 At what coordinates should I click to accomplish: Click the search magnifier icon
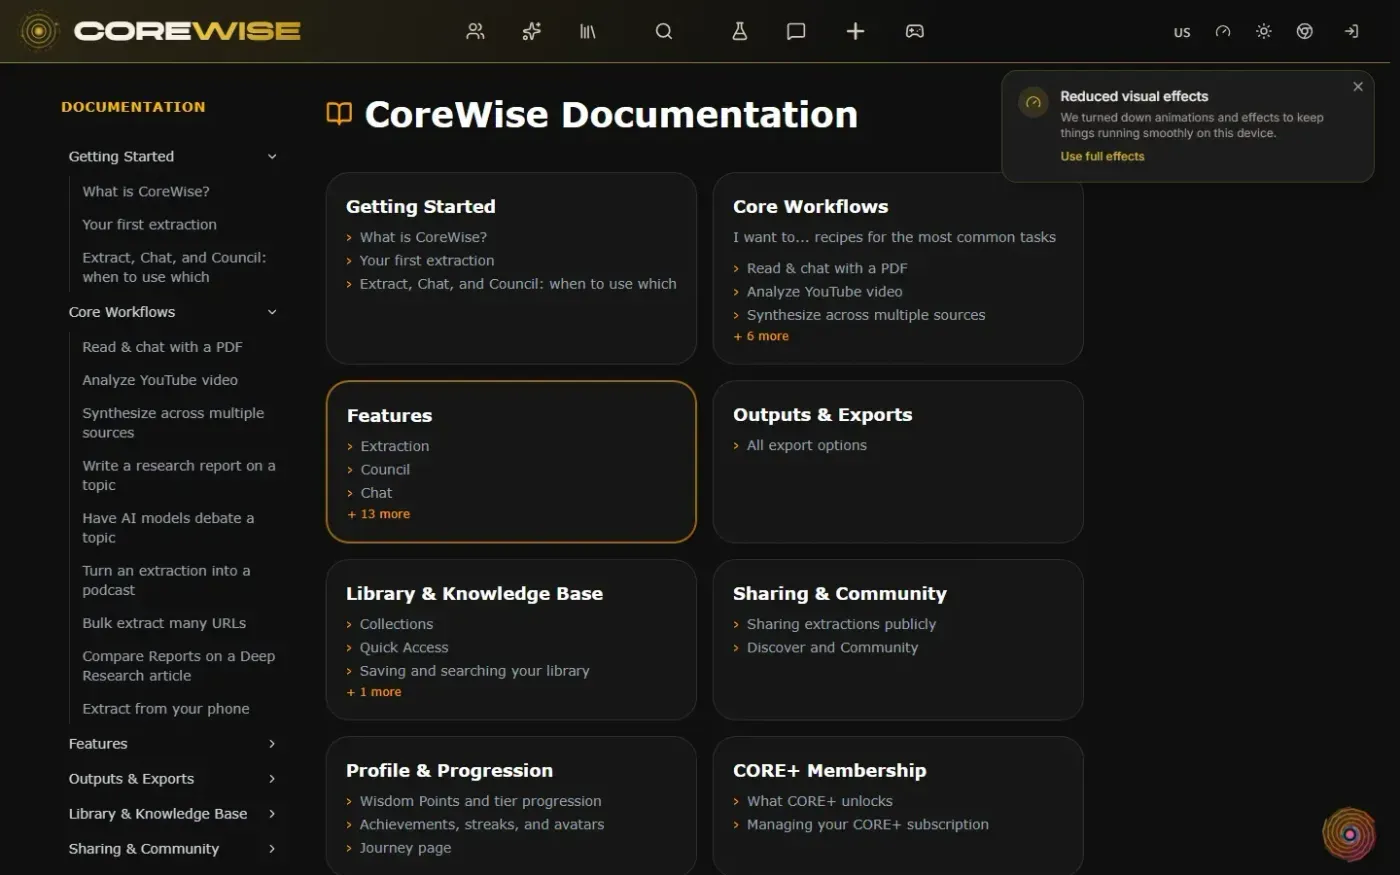coord(664,31)
